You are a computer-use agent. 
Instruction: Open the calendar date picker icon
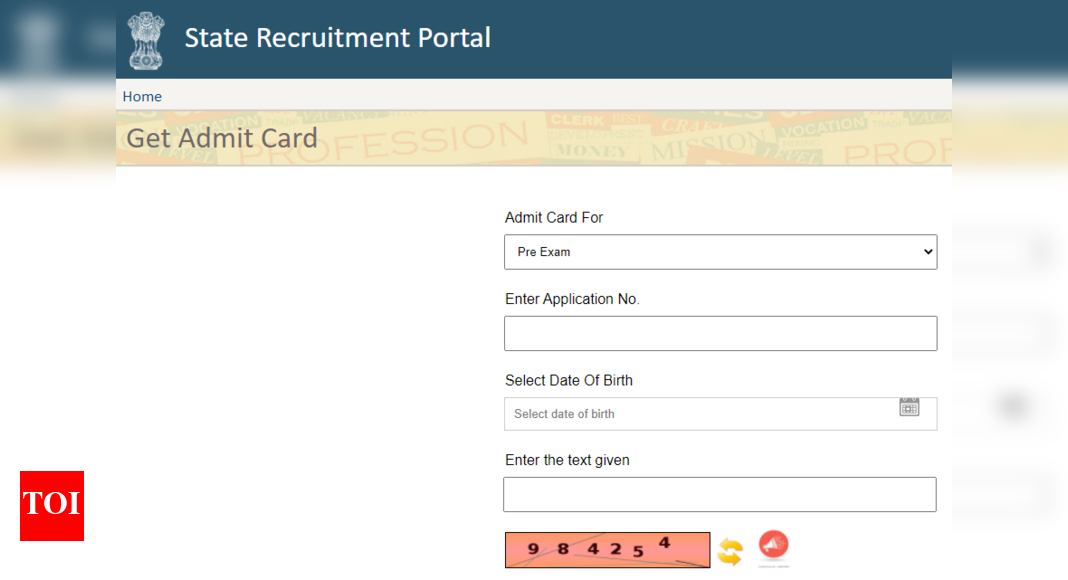tap(909, 407)
